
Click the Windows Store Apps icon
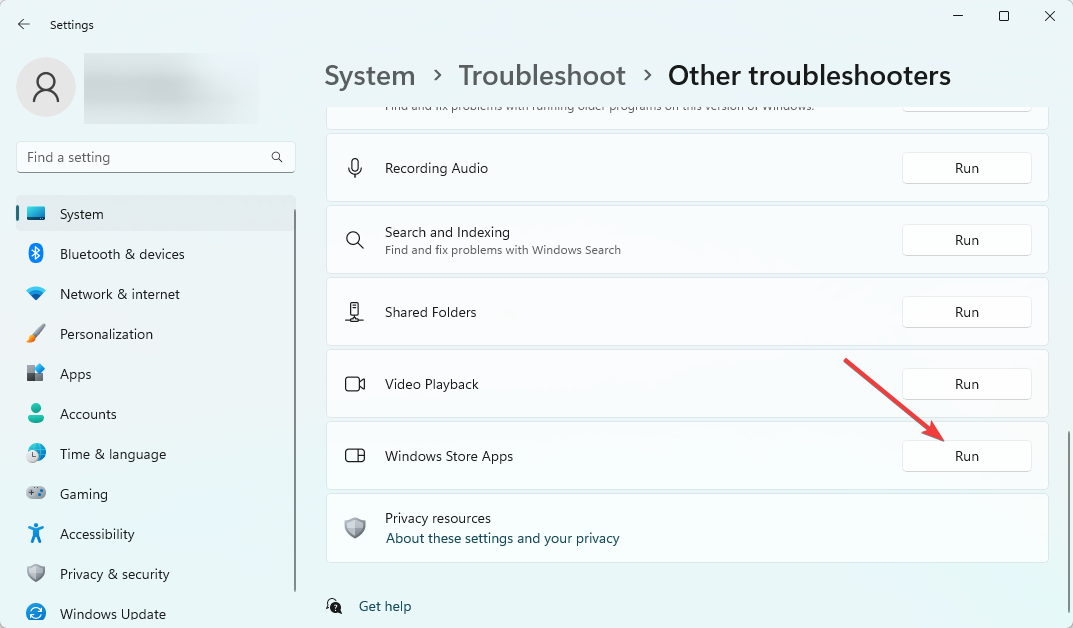[354, 456]
